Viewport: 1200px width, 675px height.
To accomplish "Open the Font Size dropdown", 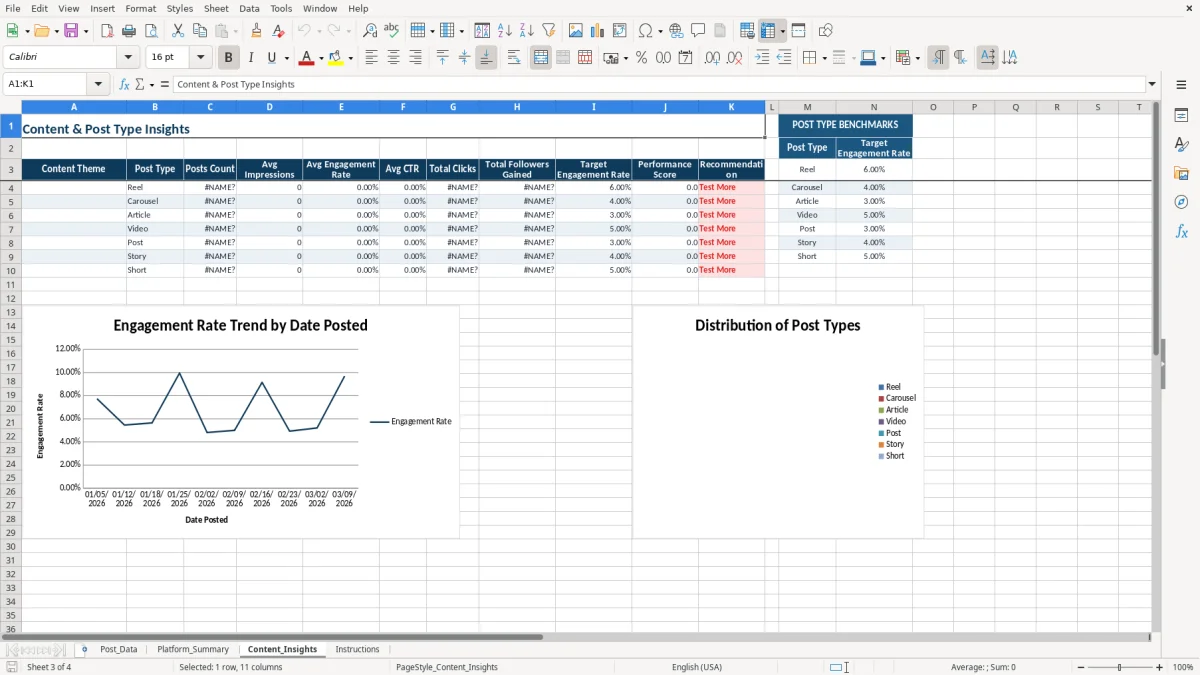I will pyautogui.click(x=201, y=58).
